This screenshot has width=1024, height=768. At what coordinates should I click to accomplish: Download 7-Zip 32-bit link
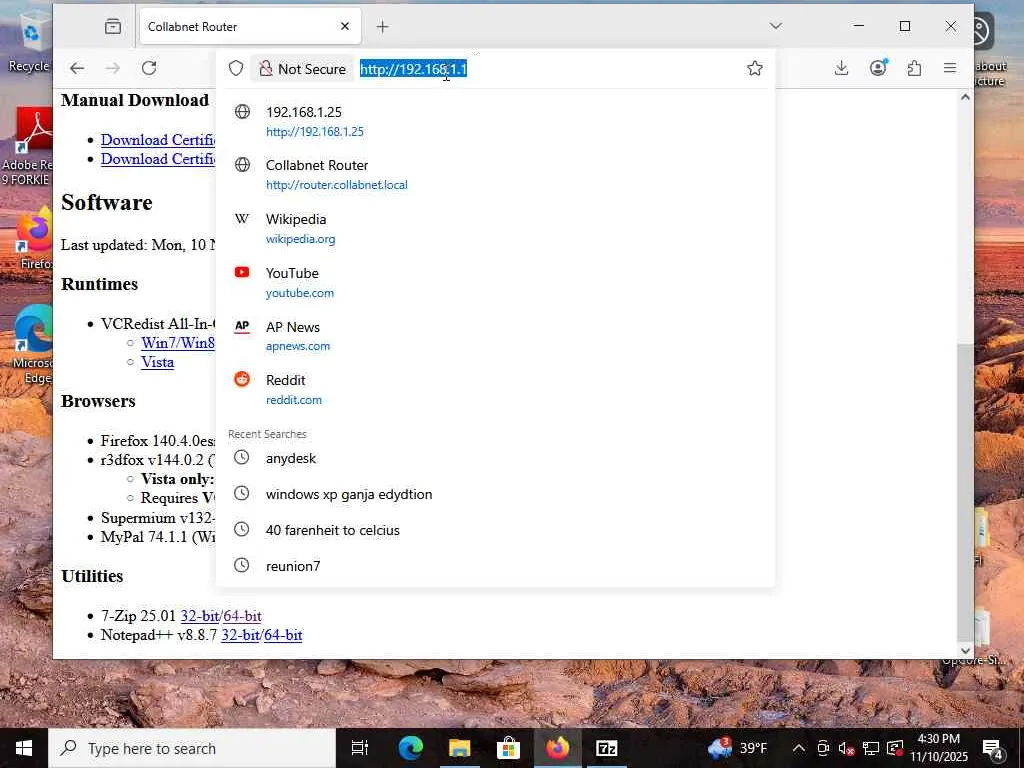click(x=200, y=616)
